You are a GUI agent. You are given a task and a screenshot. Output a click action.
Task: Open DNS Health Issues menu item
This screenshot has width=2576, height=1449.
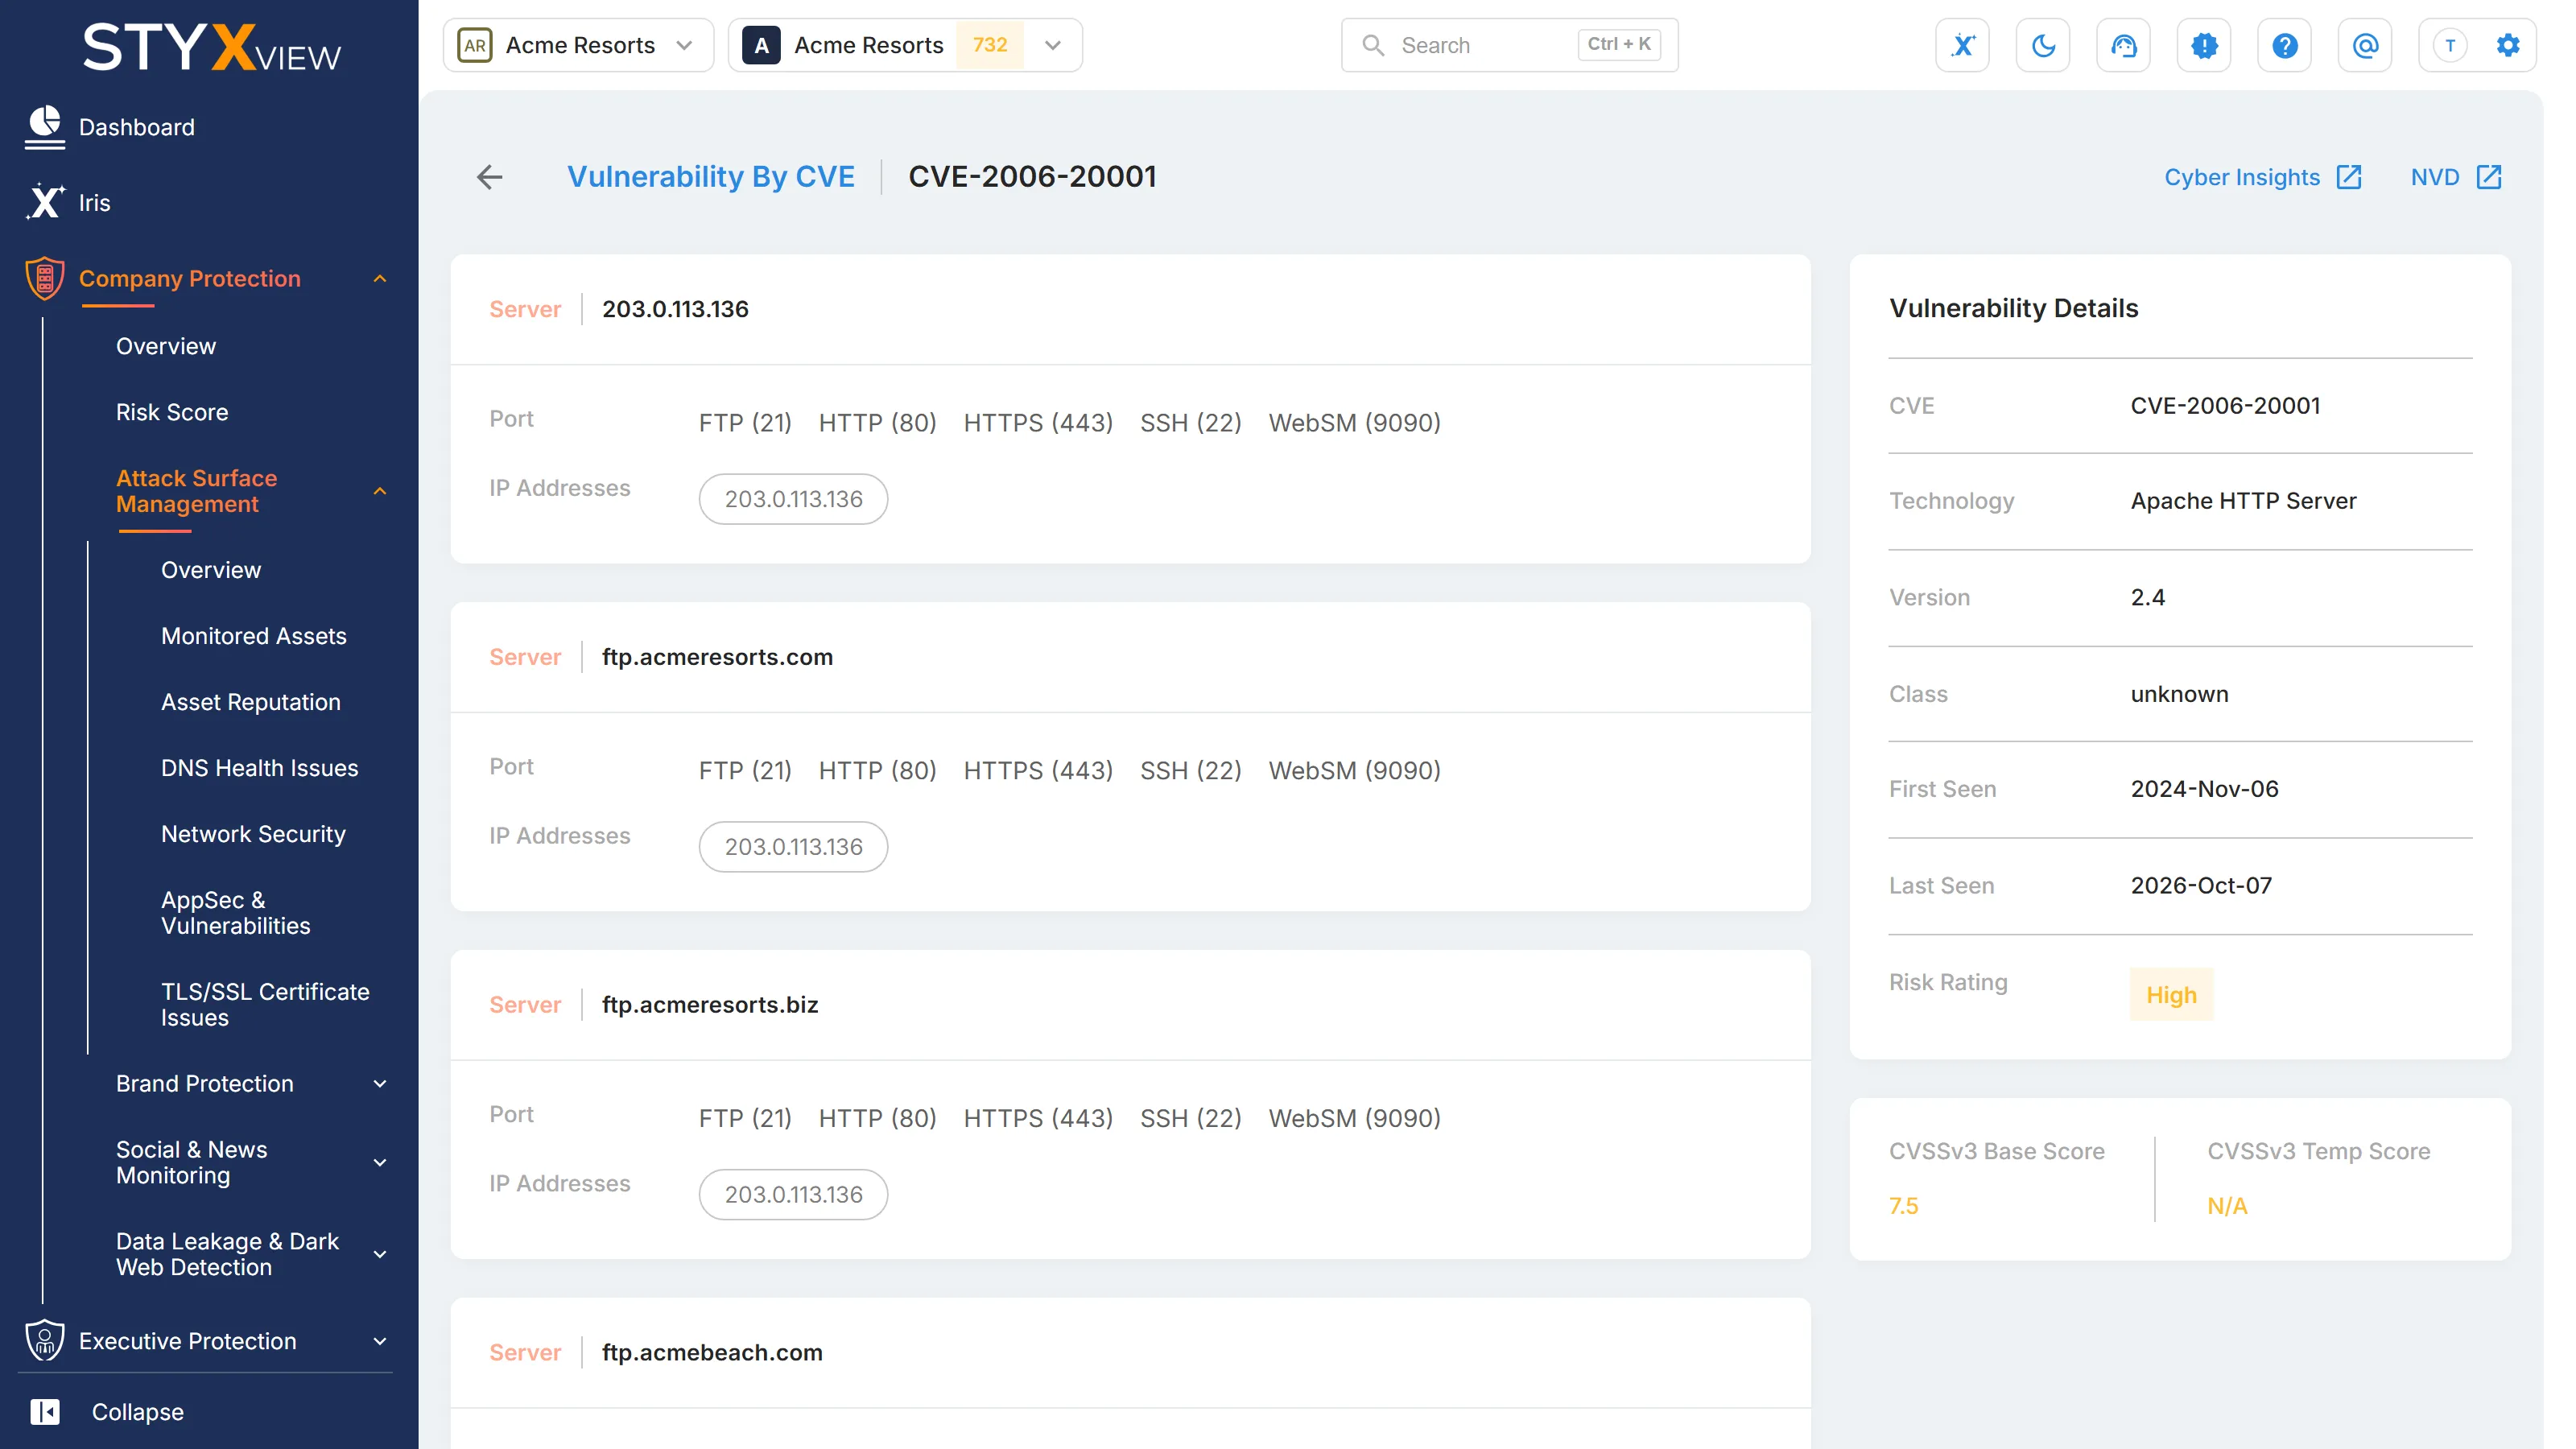(x=260, y=768)
